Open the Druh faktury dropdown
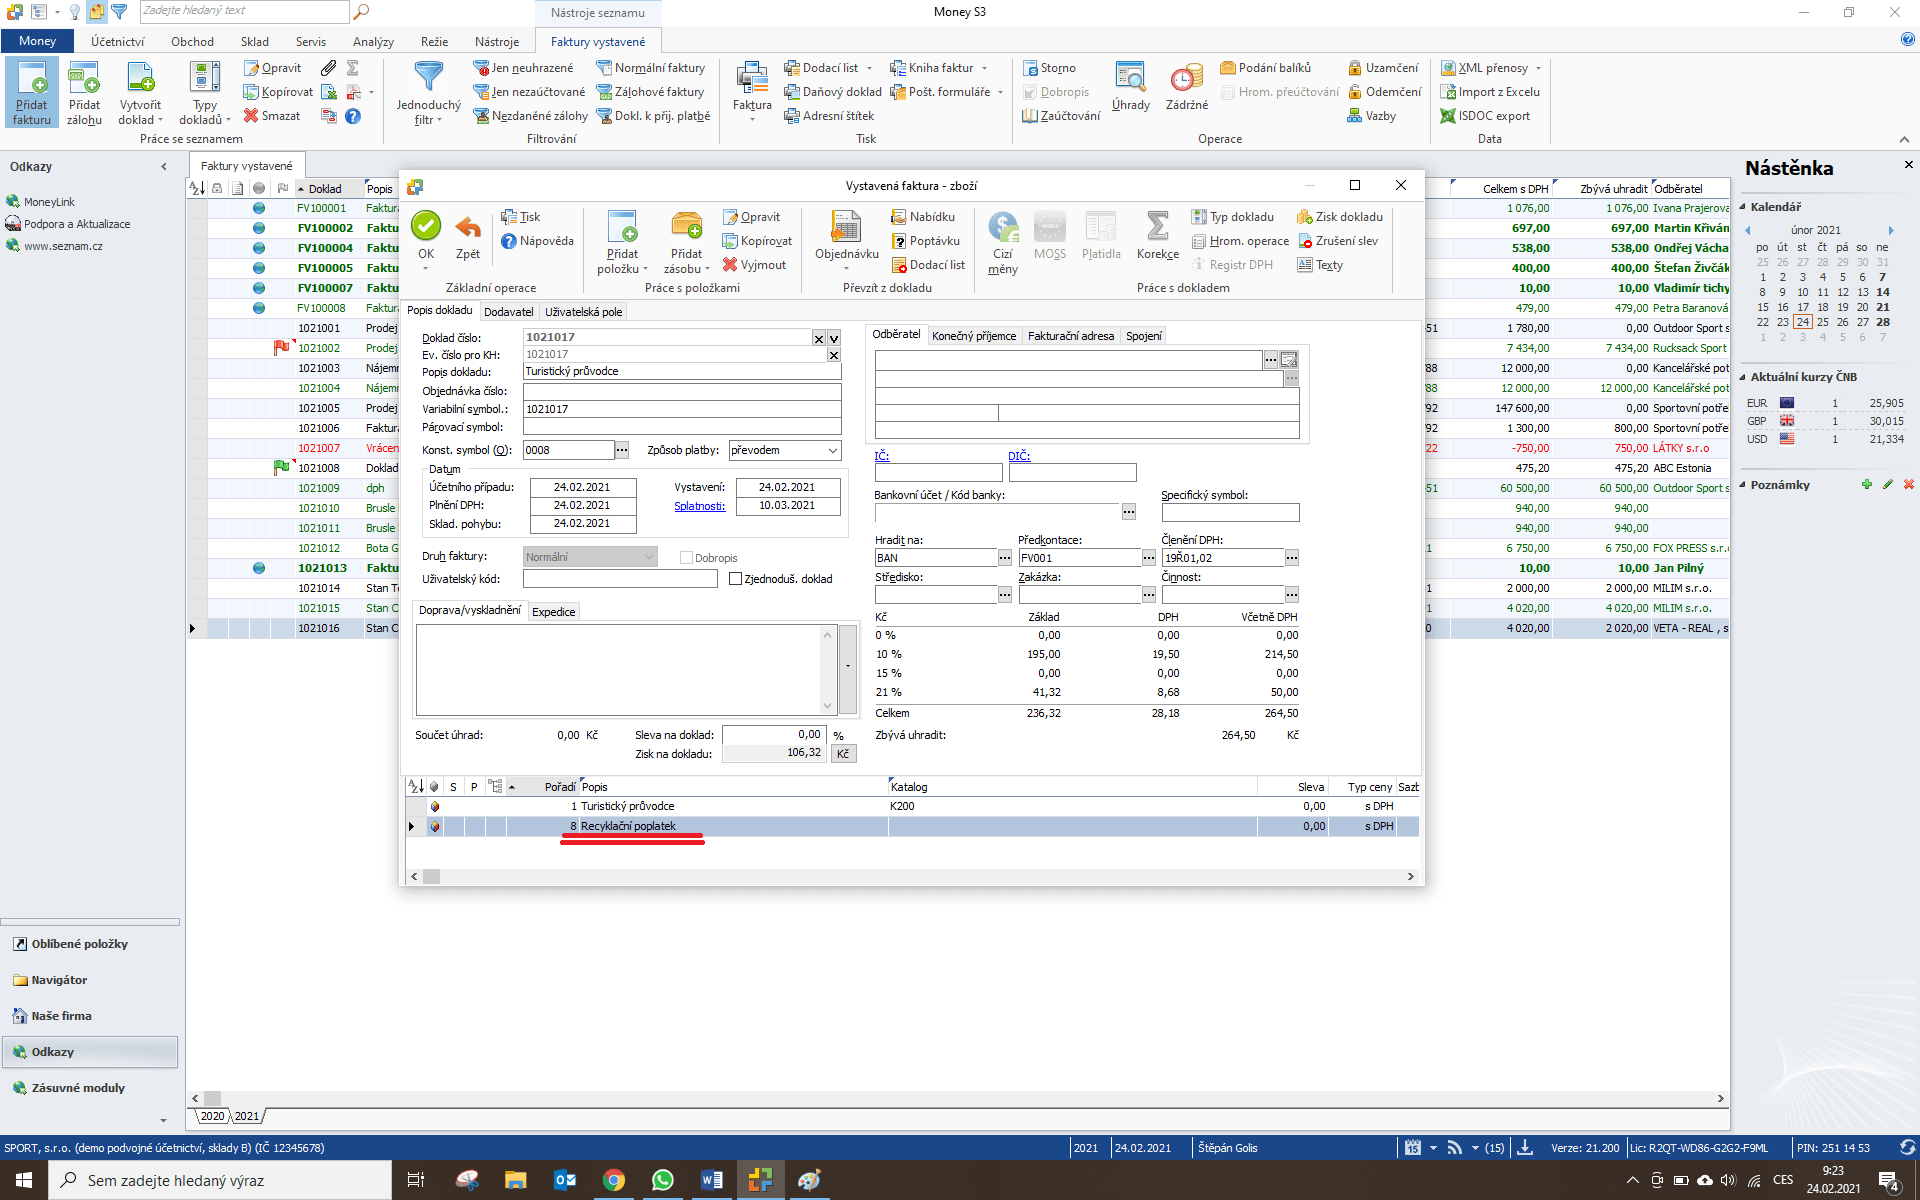 coord(648,557)
